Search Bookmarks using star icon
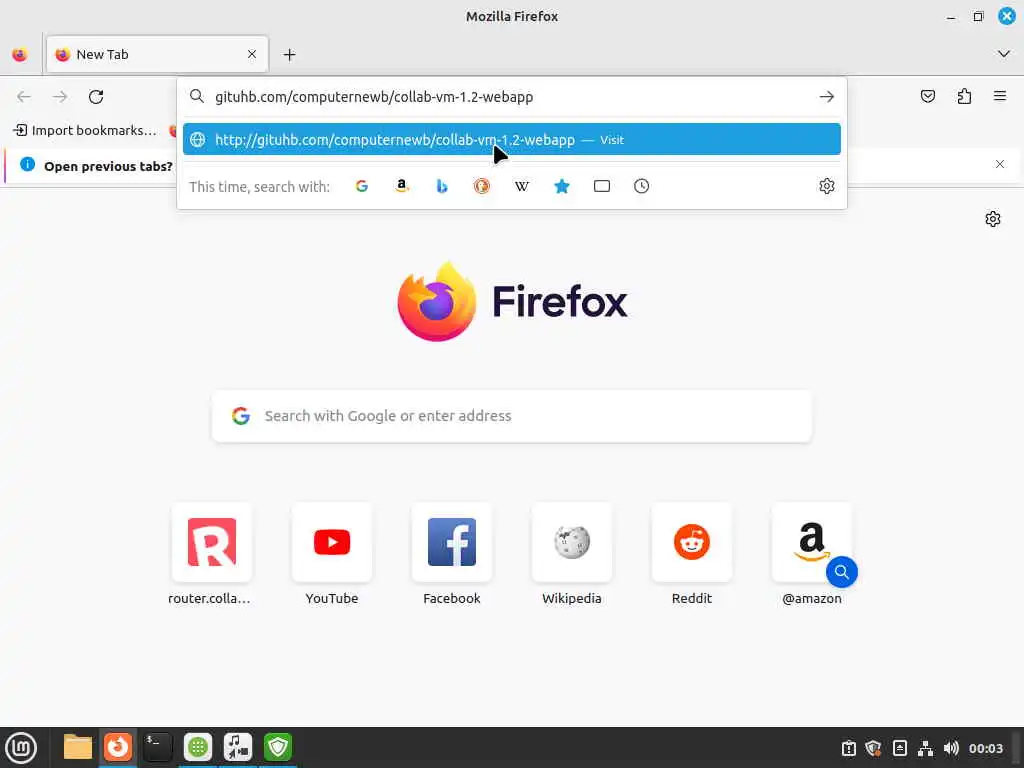This screenshot has width=1024, height=768. [562, 186]
